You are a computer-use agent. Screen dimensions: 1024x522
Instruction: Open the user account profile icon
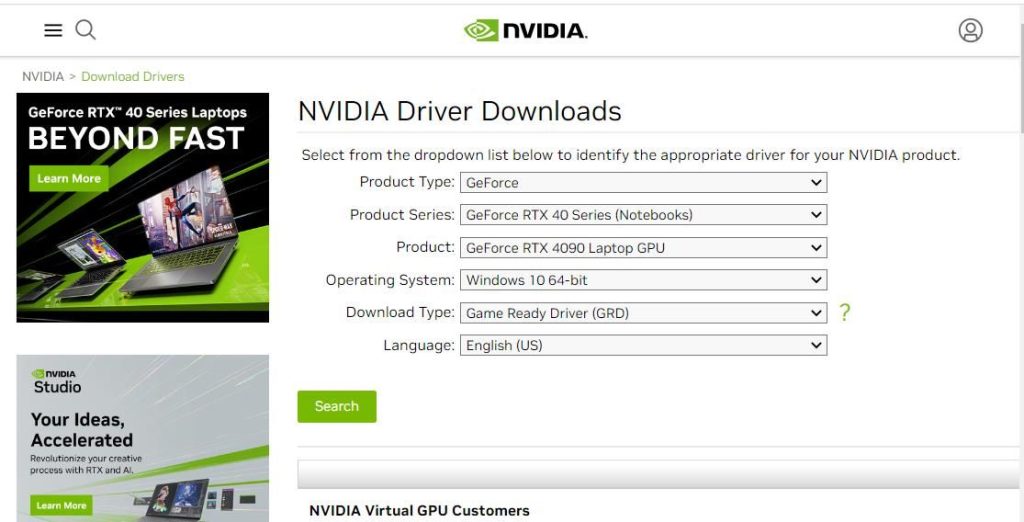(970, 31)
